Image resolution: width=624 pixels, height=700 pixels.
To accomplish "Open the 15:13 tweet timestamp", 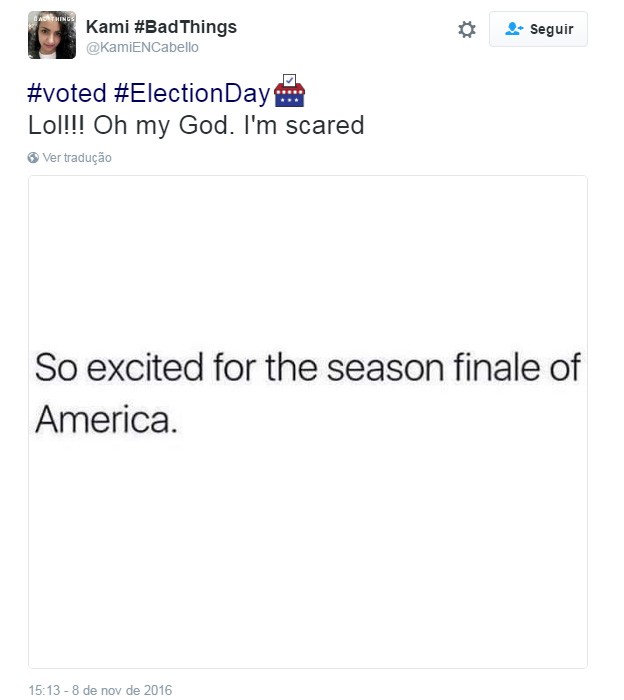I will tap(43, 690).
